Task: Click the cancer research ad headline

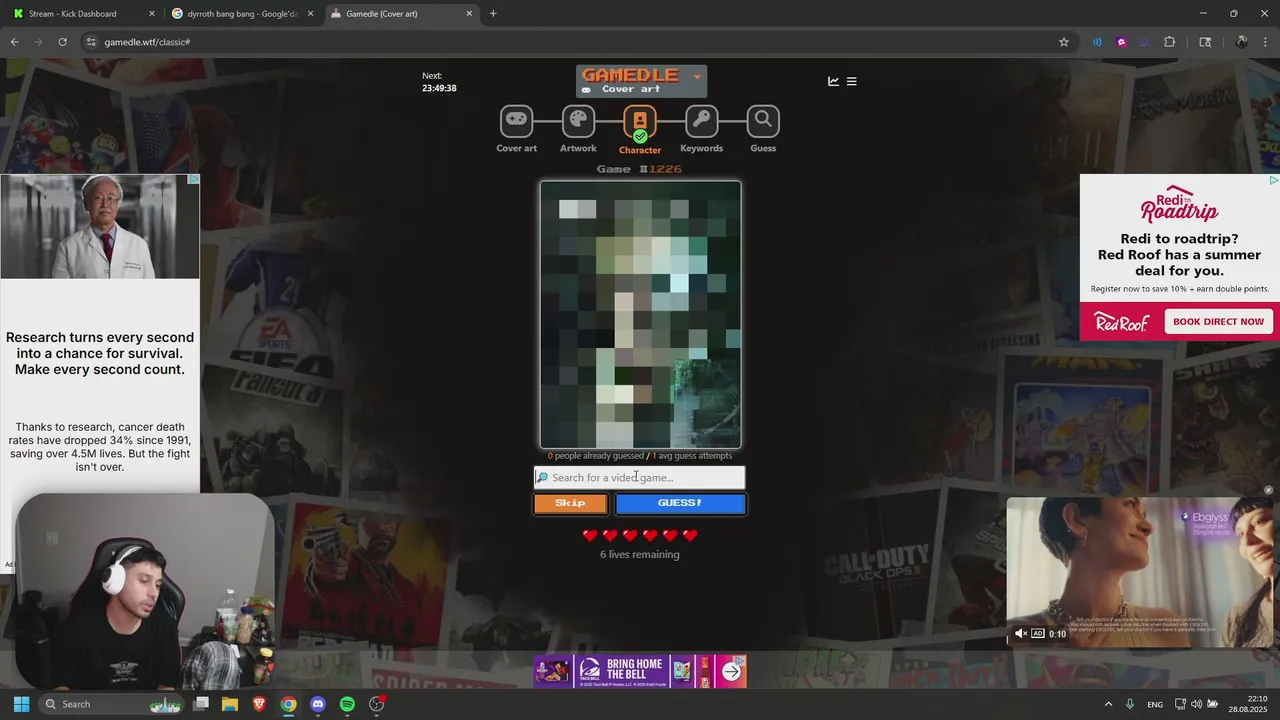Action: [100, 353]
